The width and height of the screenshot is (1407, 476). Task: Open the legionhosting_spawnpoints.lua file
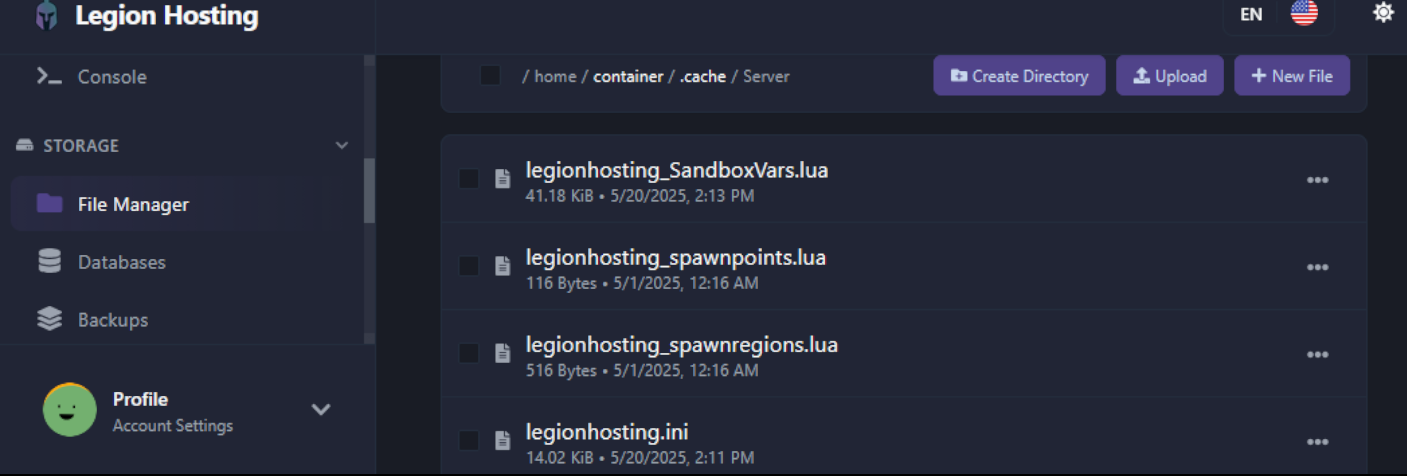pos(676,257)
